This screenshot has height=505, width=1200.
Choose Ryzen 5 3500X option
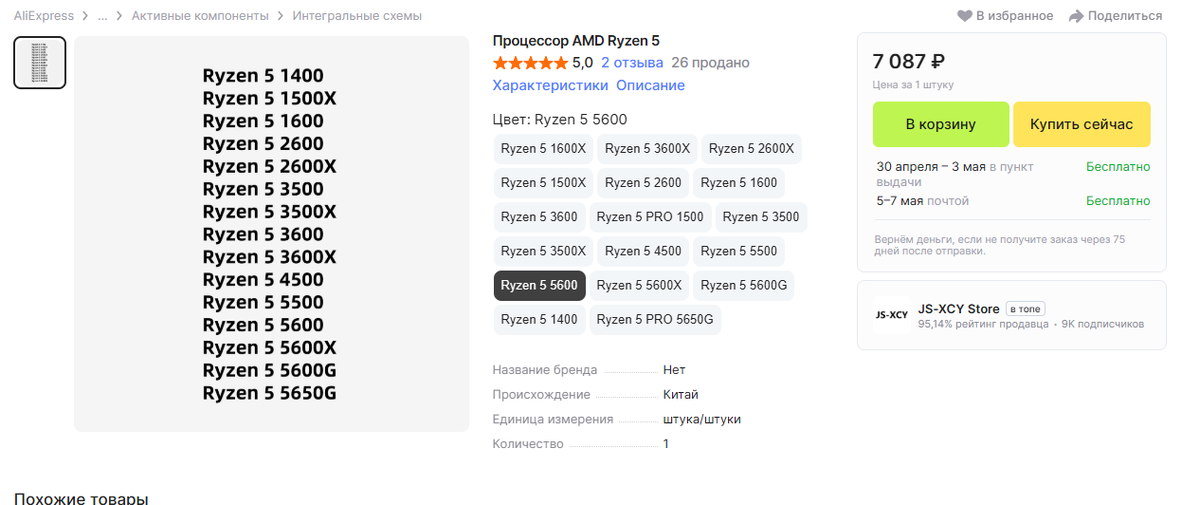tap(543, 251)
